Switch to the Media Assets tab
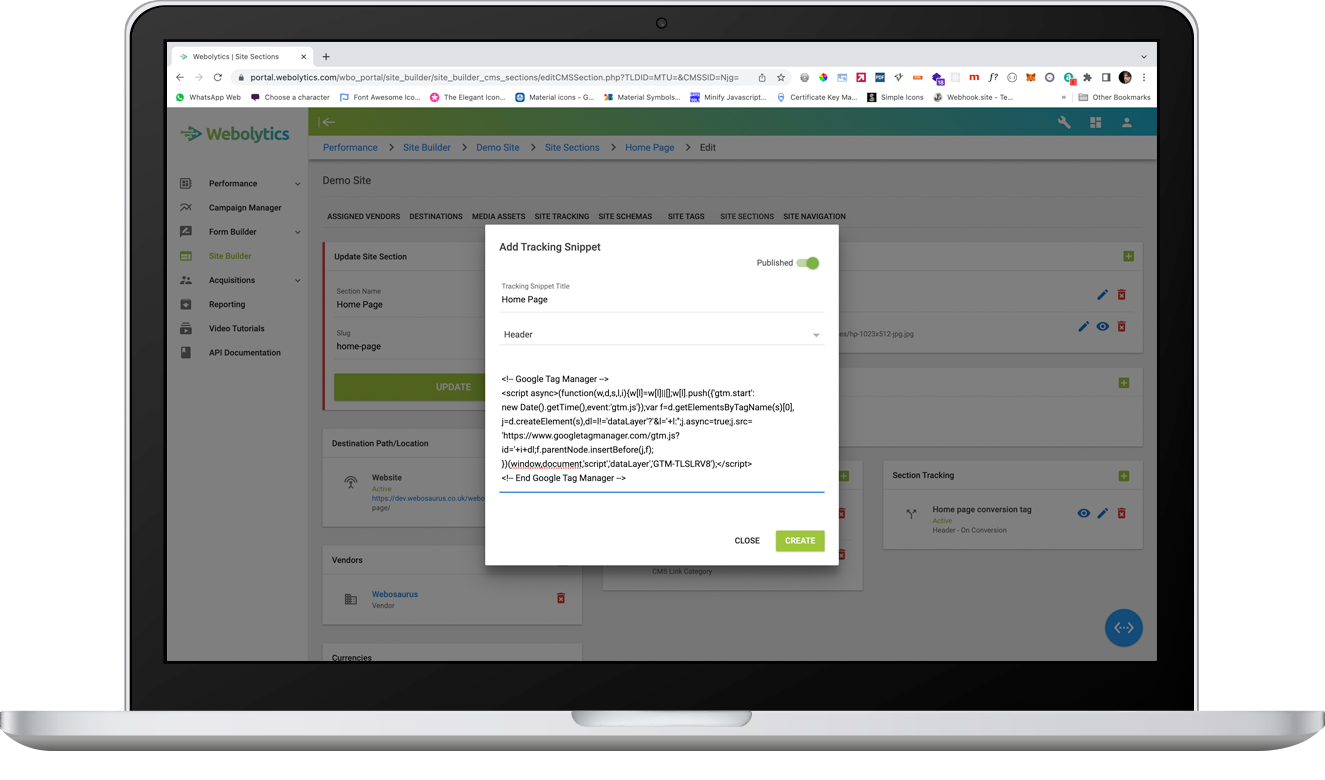The height and width of the screenshot is (780, 1325). pyautogui.click(x=498, y=216)
